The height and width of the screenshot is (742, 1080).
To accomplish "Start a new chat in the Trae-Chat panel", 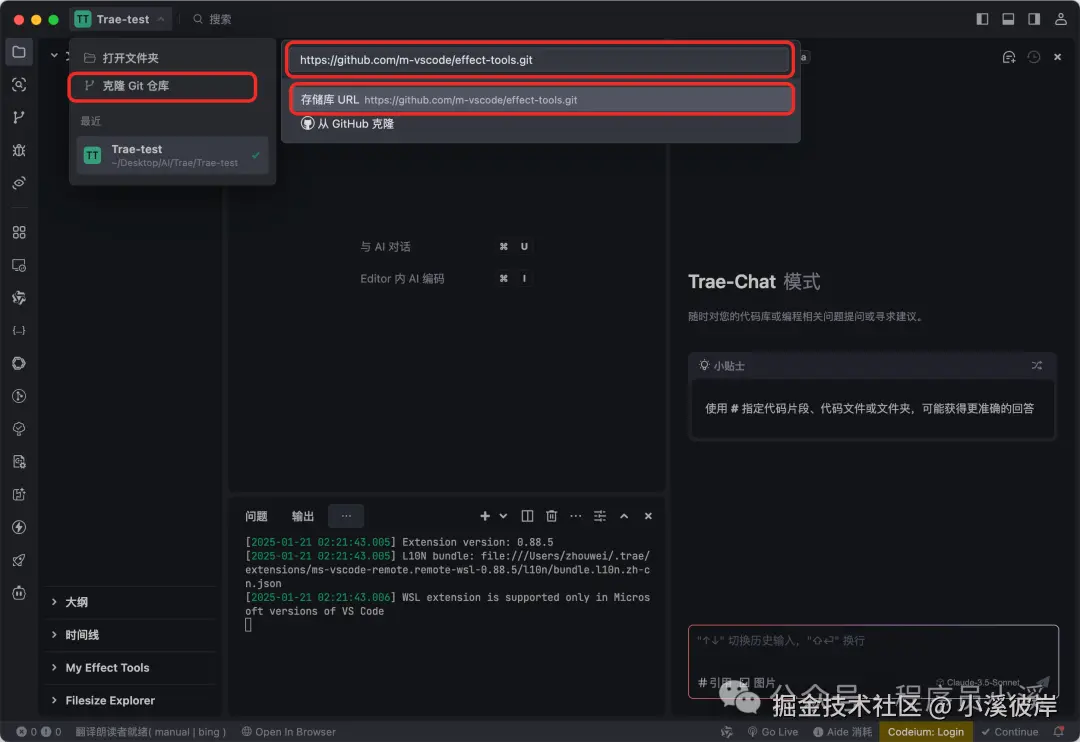I will (1008, 57).
